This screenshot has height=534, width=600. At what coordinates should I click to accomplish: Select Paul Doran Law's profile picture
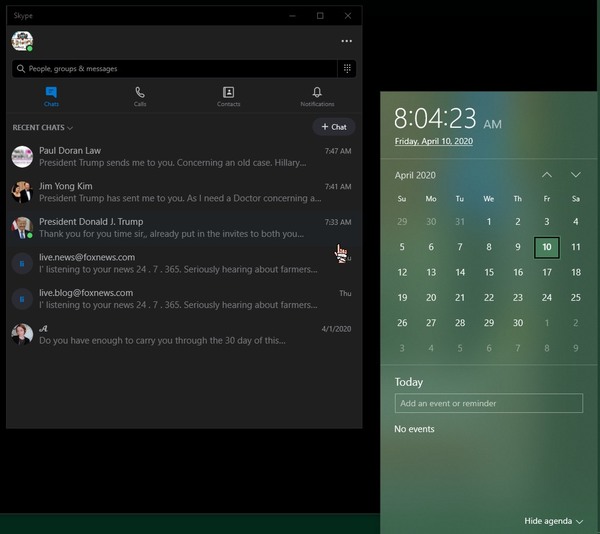coord(22,157)
